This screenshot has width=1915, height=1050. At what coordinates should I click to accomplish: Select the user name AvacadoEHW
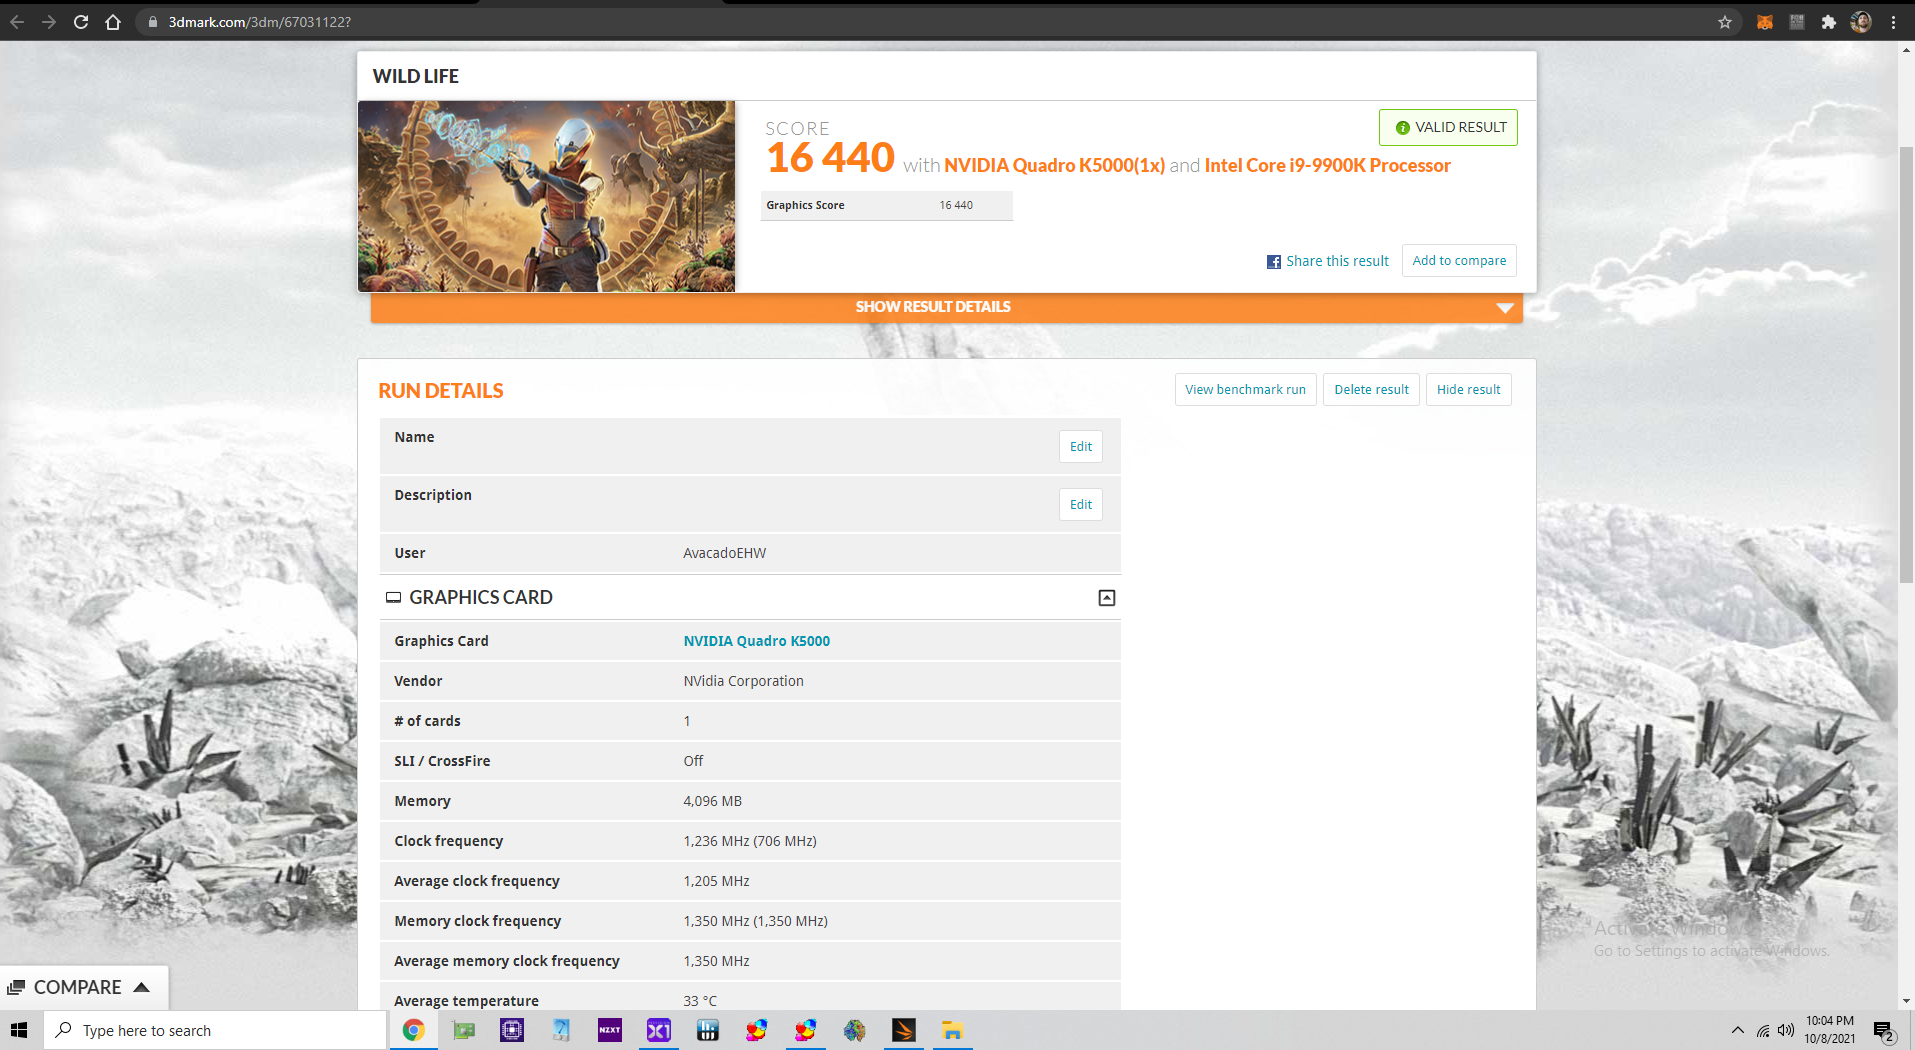coord(725,553)
